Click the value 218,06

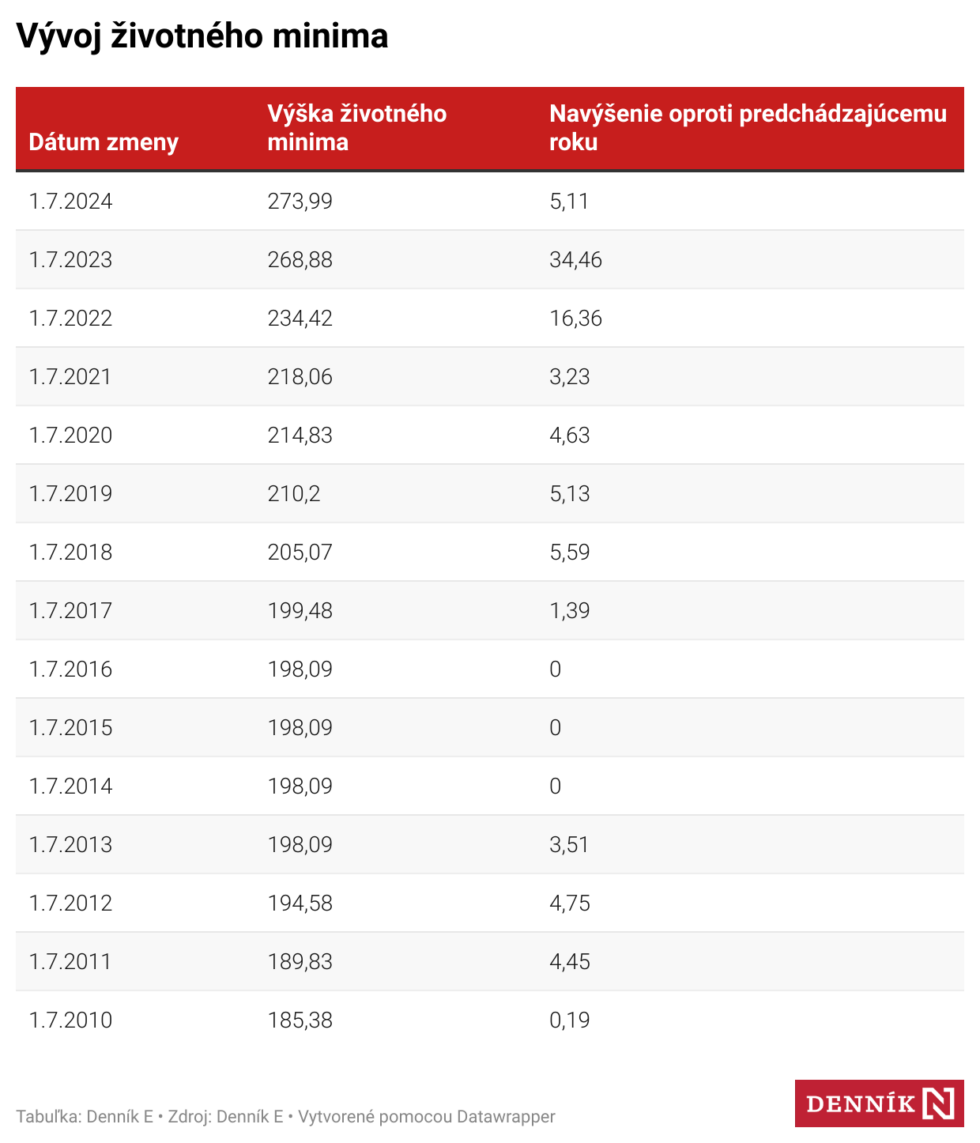300,377
